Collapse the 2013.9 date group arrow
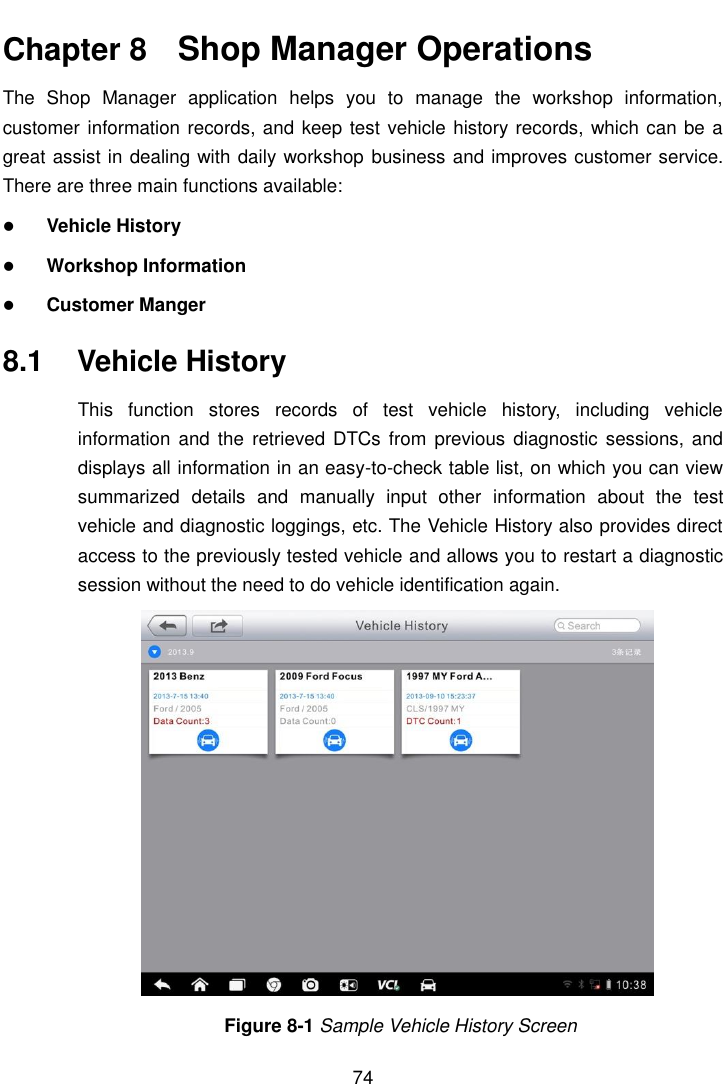The image size is (726, 1084). (155, 651)
